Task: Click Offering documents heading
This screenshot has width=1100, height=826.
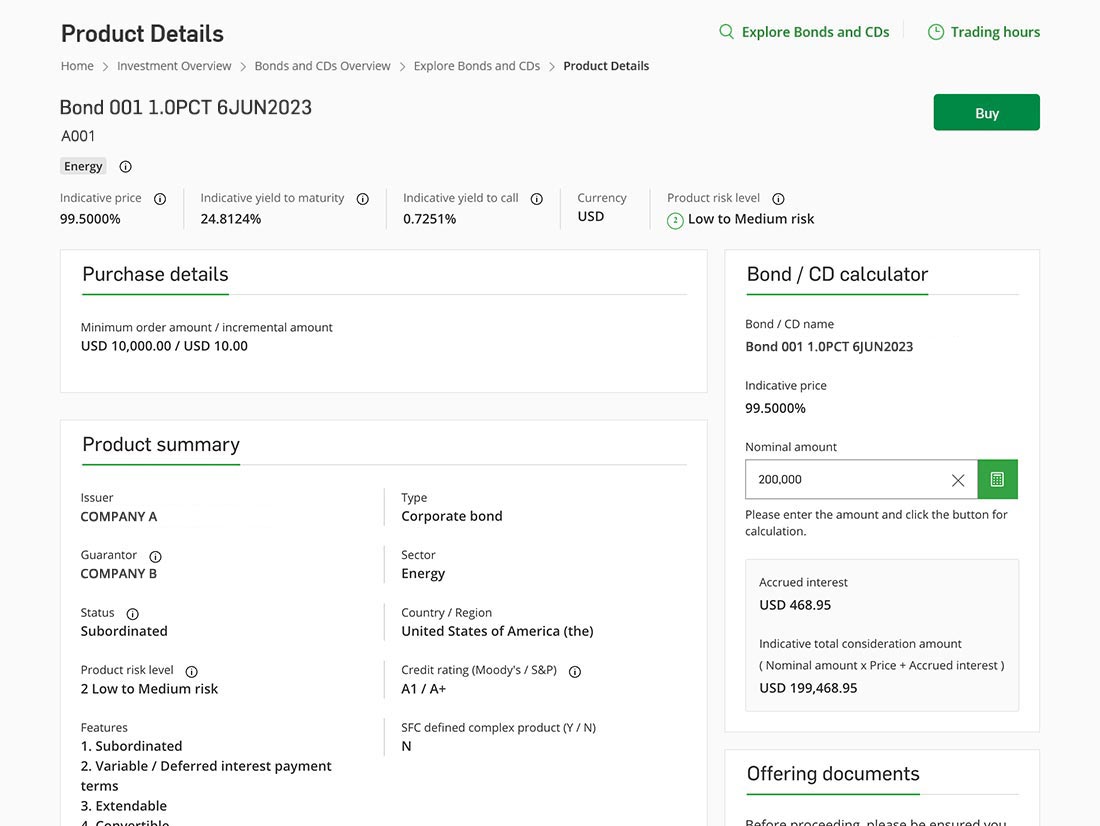Action: (833, 774)
